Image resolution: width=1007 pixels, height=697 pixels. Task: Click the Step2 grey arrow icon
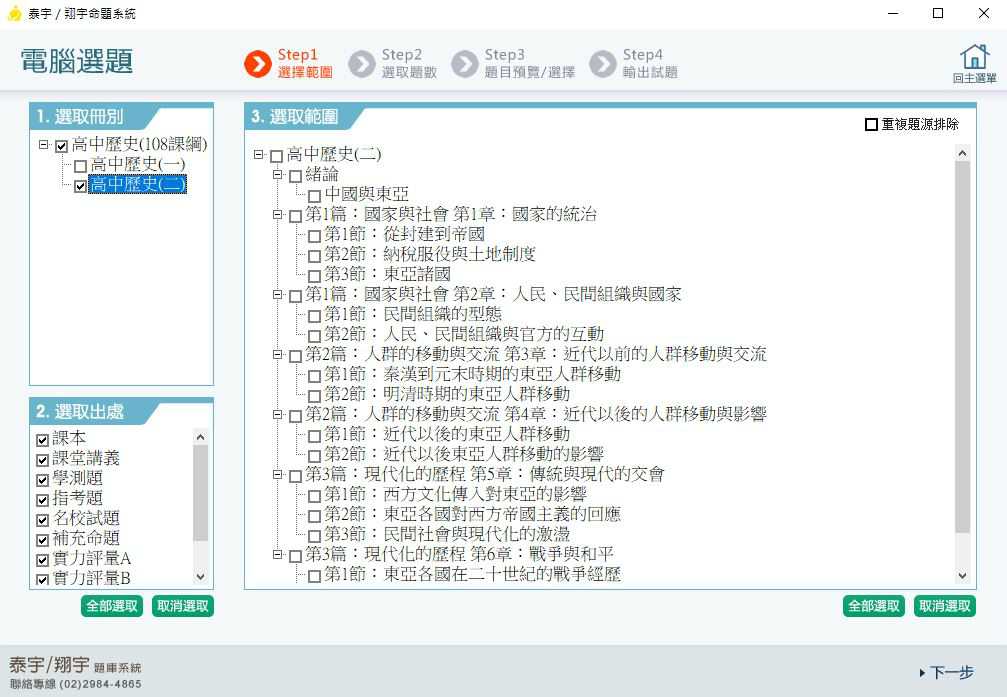point(362,64)
